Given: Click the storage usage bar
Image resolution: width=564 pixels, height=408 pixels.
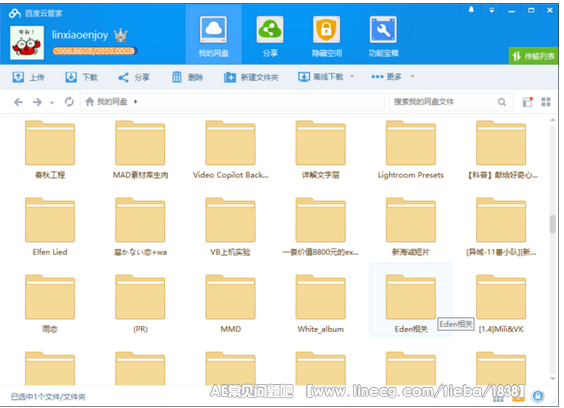Looking at the screenshot, I should [x=94, y=51].
